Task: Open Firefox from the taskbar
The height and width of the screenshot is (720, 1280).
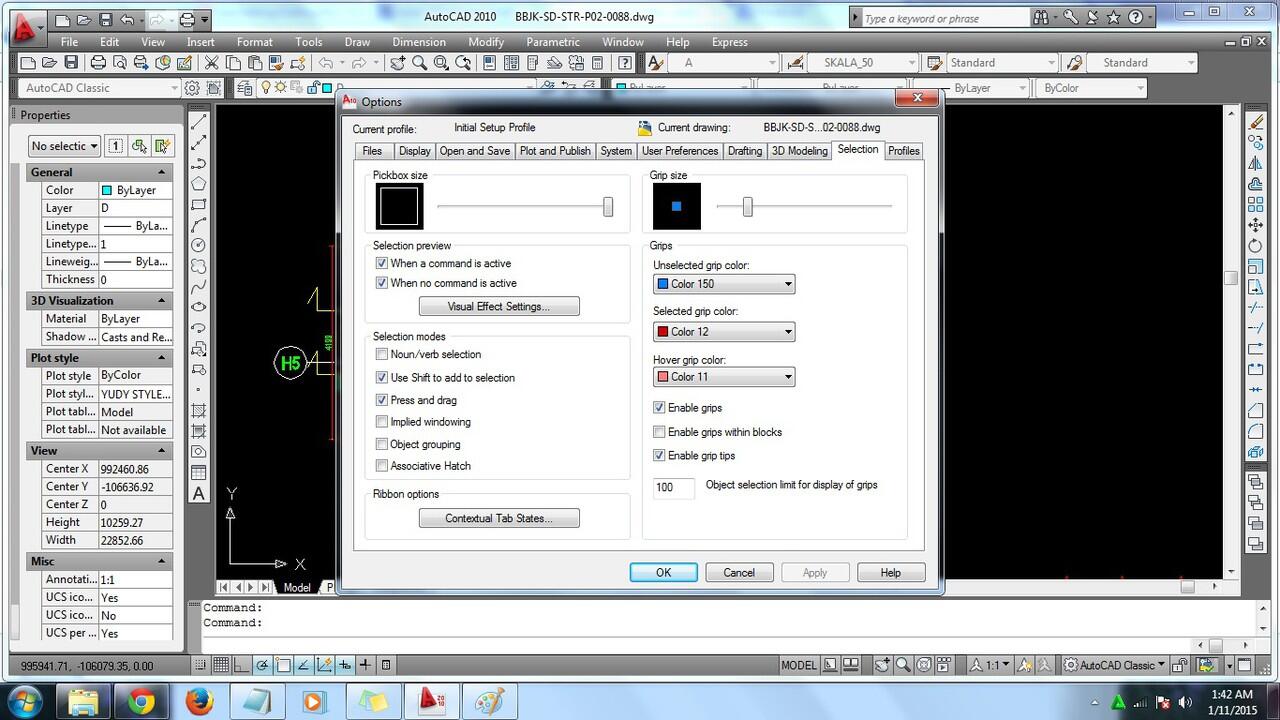Action: pyautogui.click(x=199, y=701)
